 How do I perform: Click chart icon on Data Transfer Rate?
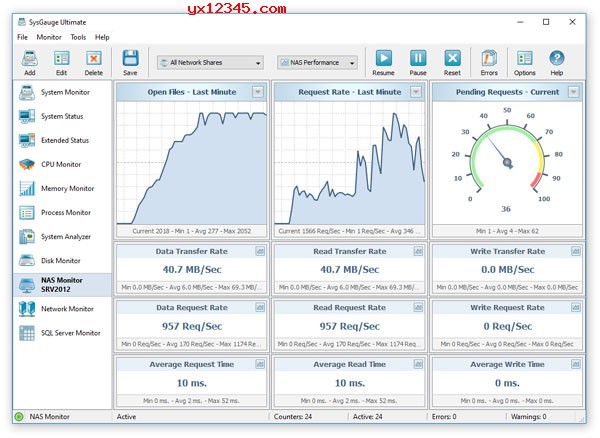pyautogui.click(x=260, y=251)
